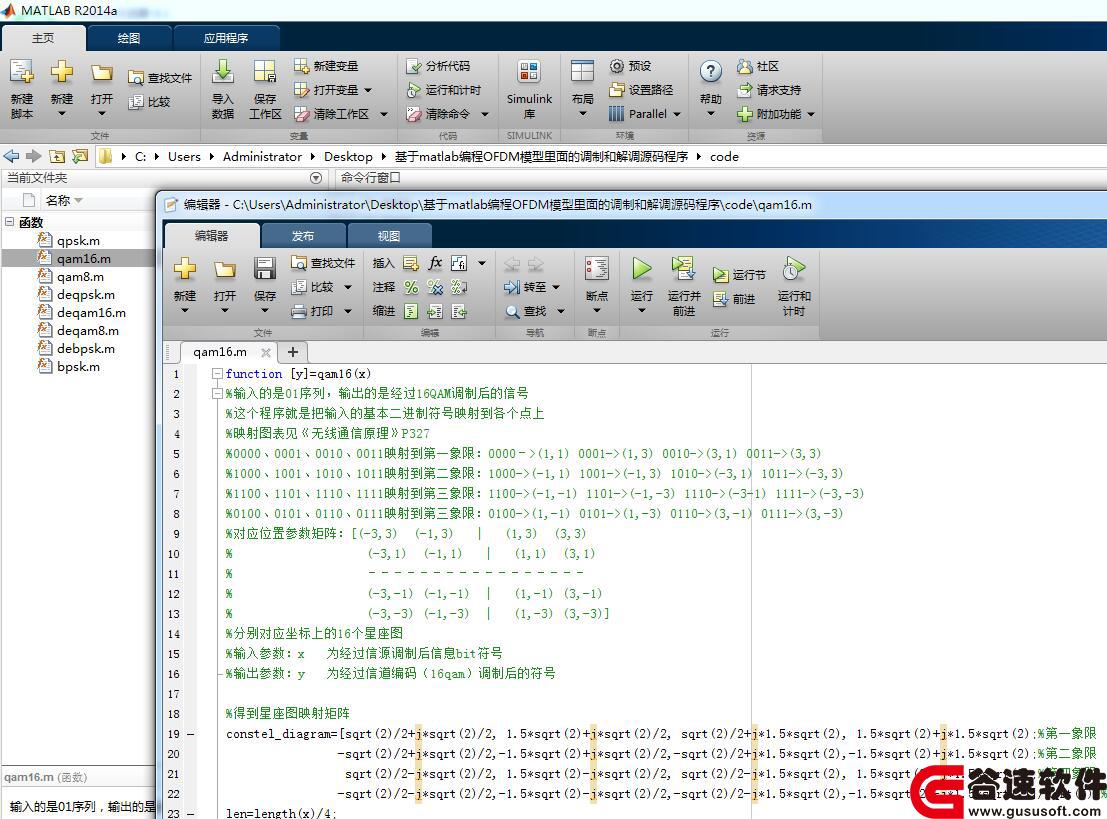Select bpsk.m in the file list
Screen dimensions: 1107x819
pyautogui.click(x=78, y=366)
